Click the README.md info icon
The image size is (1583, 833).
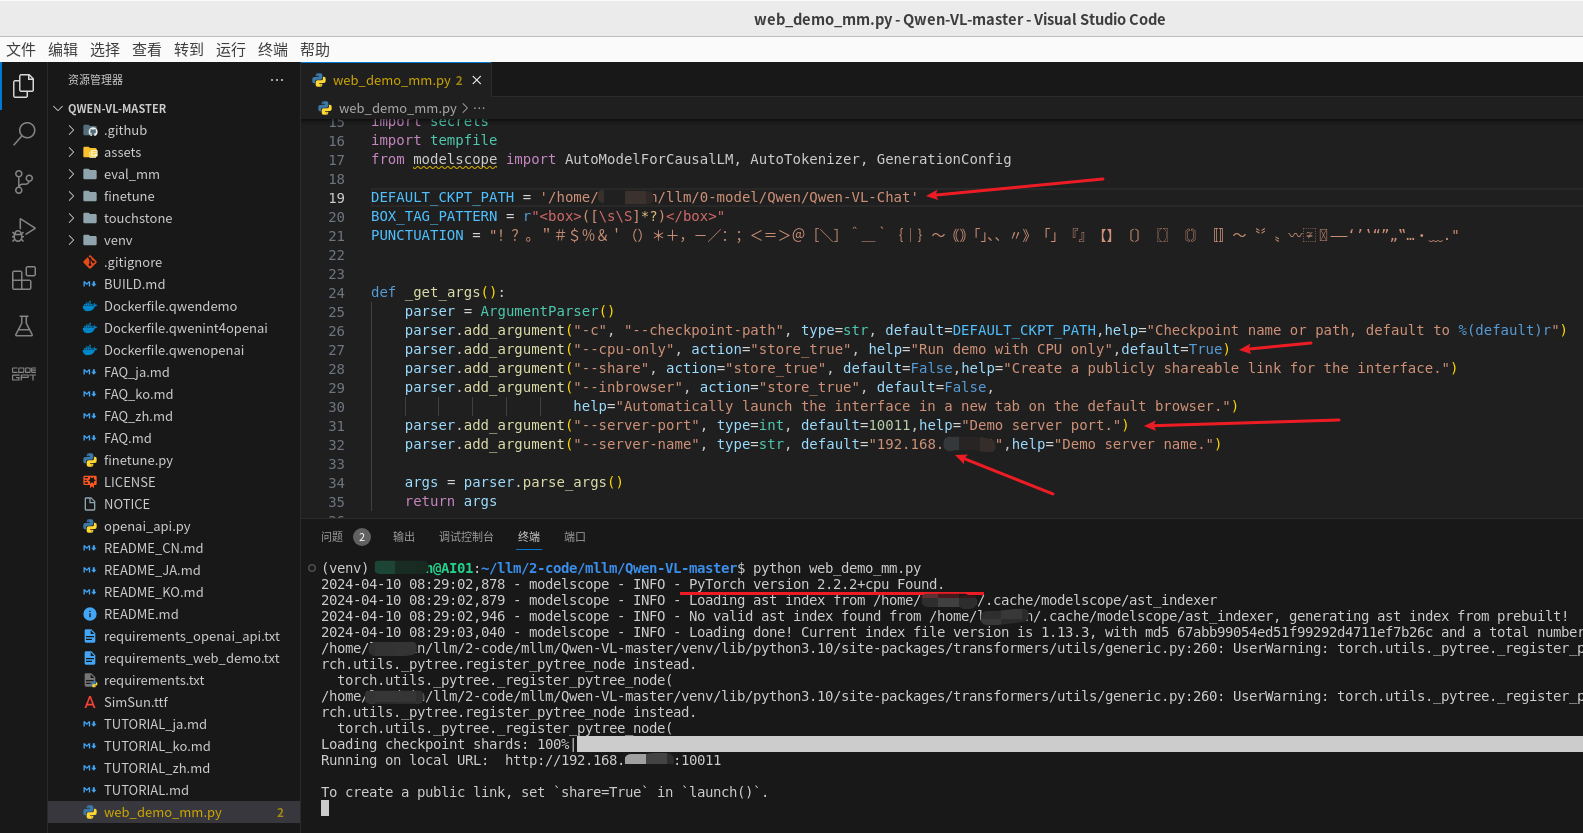[90, 614]
